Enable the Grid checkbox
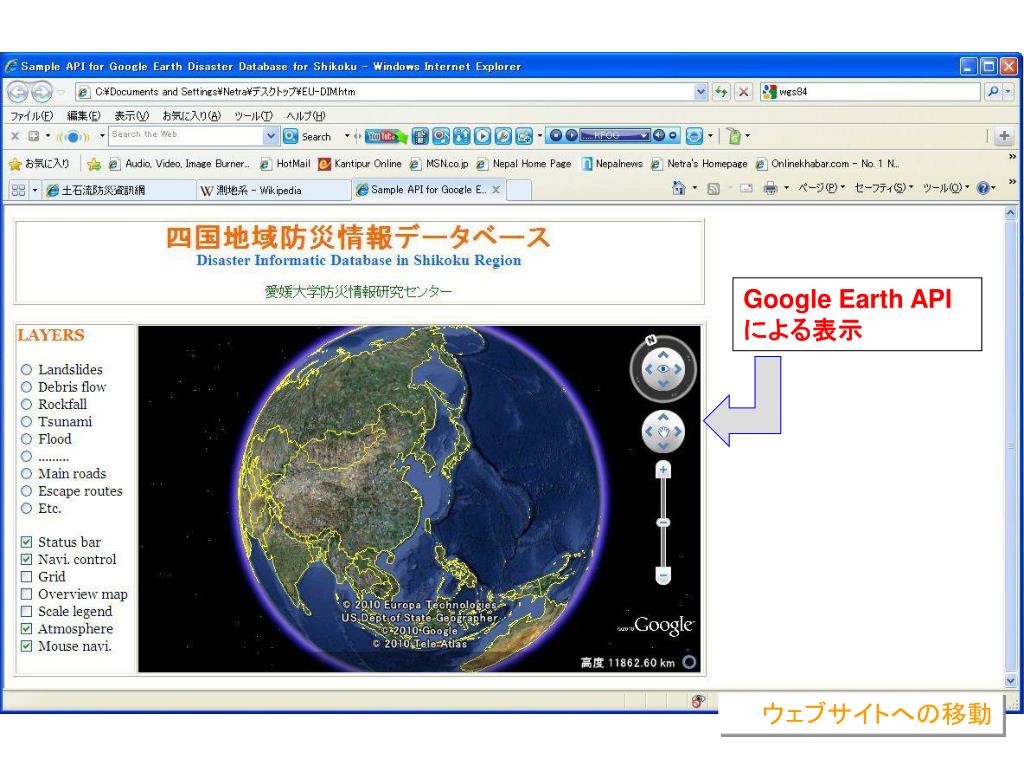Screen dimensions: 1024x768 (27, 577)
